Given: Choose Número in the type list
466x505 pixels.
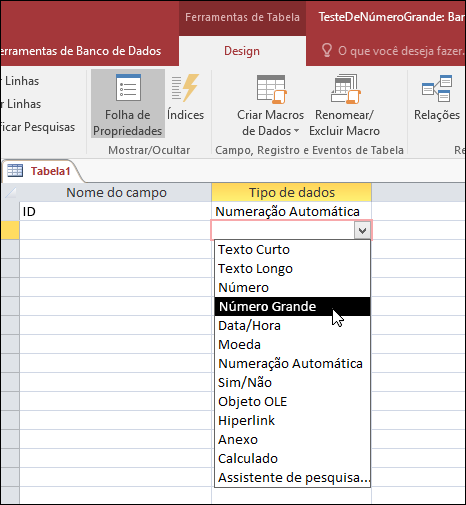Looking at the screenshot, I should pos(292,287).
